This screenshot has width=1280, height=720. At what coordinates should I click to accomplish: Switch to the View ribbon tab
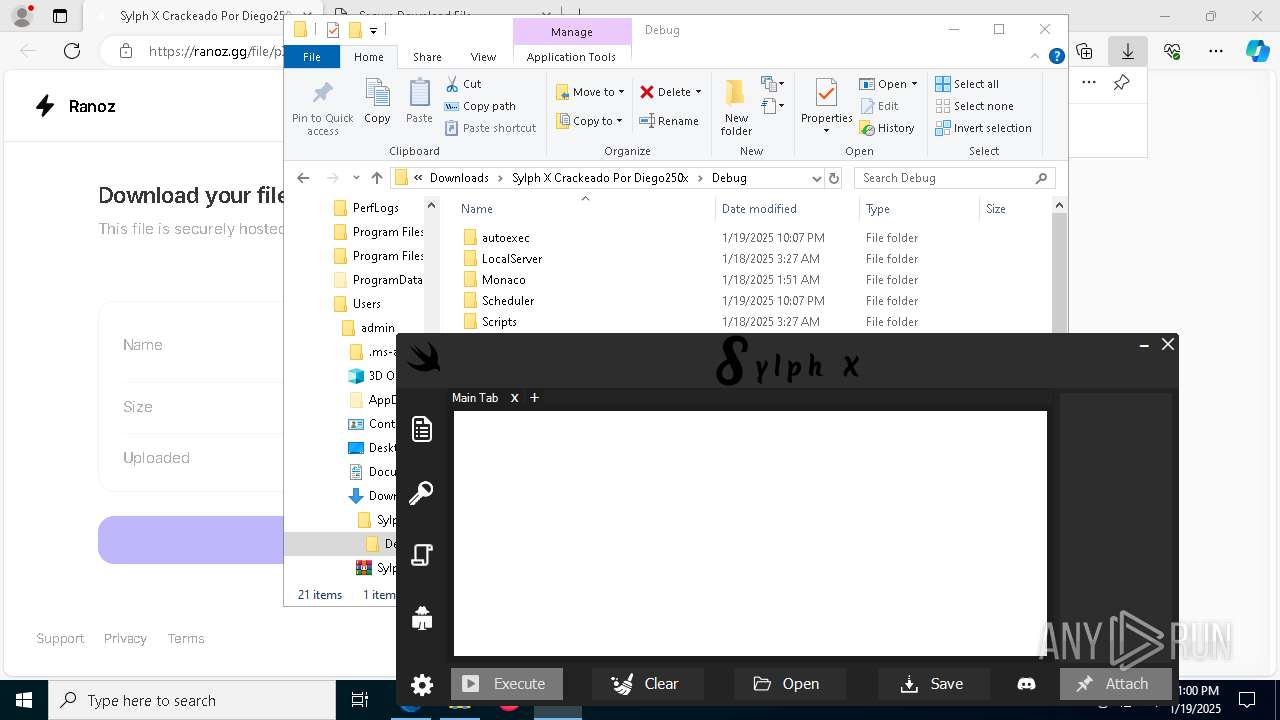coord(483,57)
